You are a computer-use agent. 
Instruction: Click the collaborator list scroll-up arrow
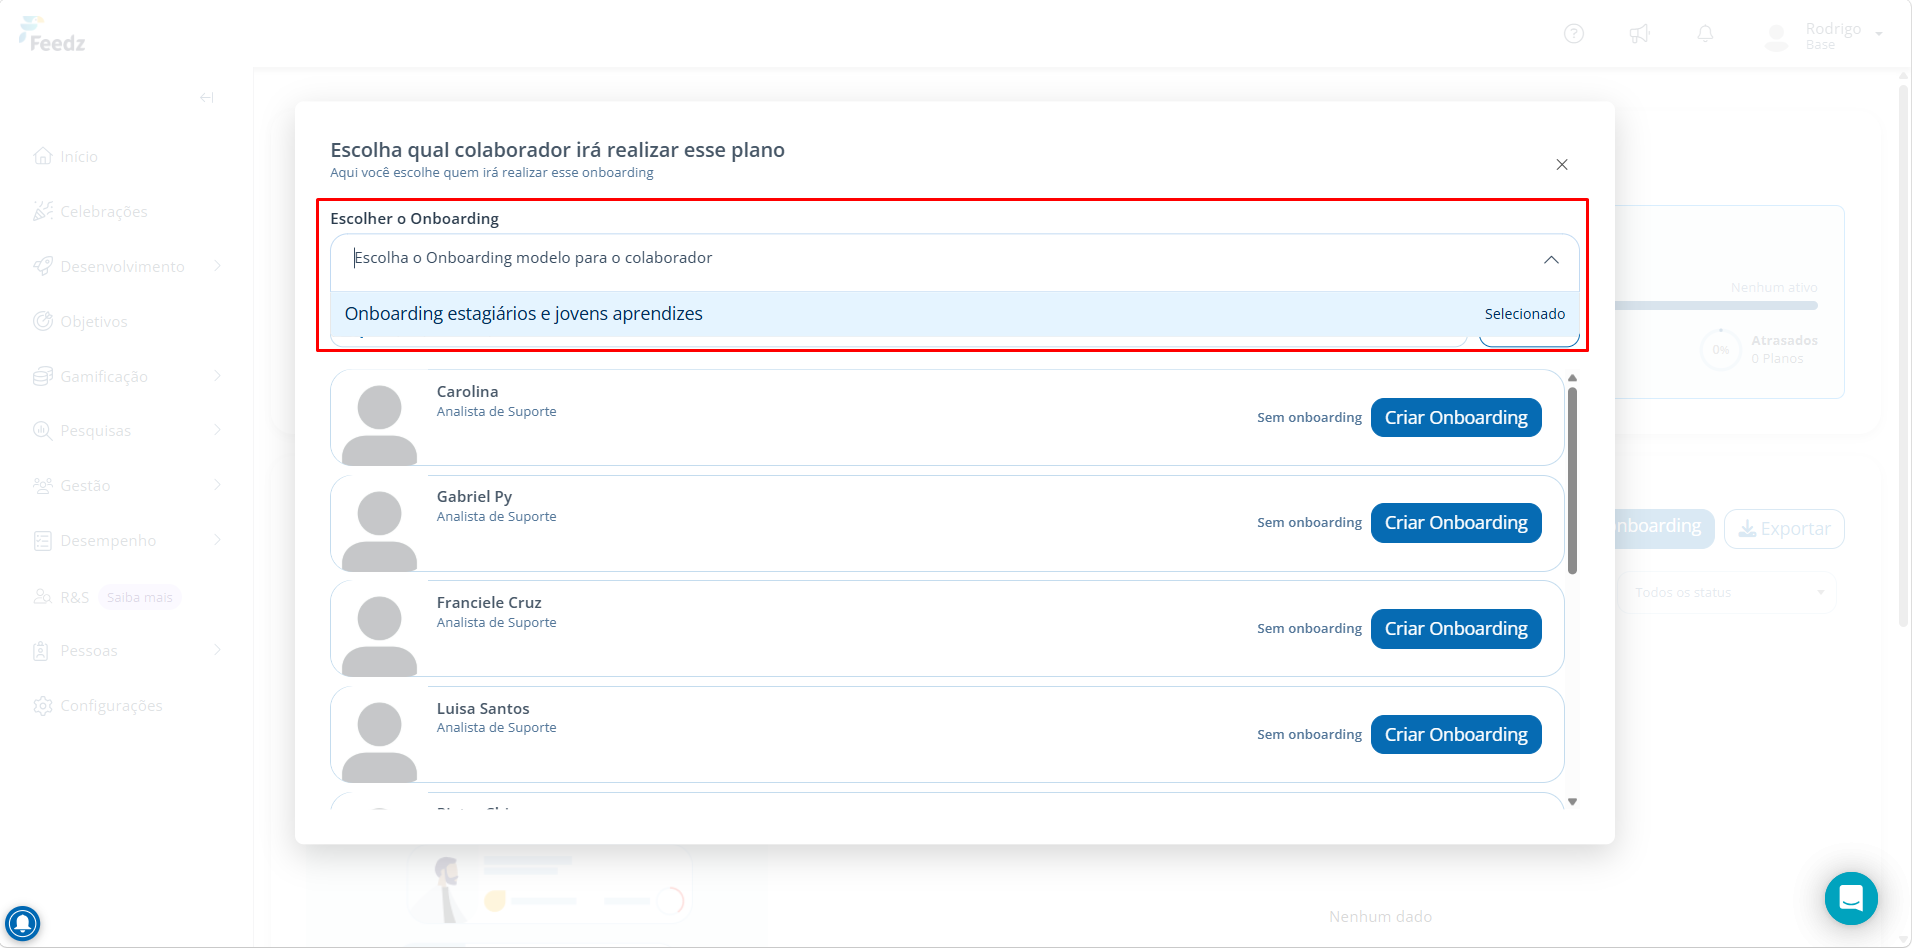[x=1573, y=378]
